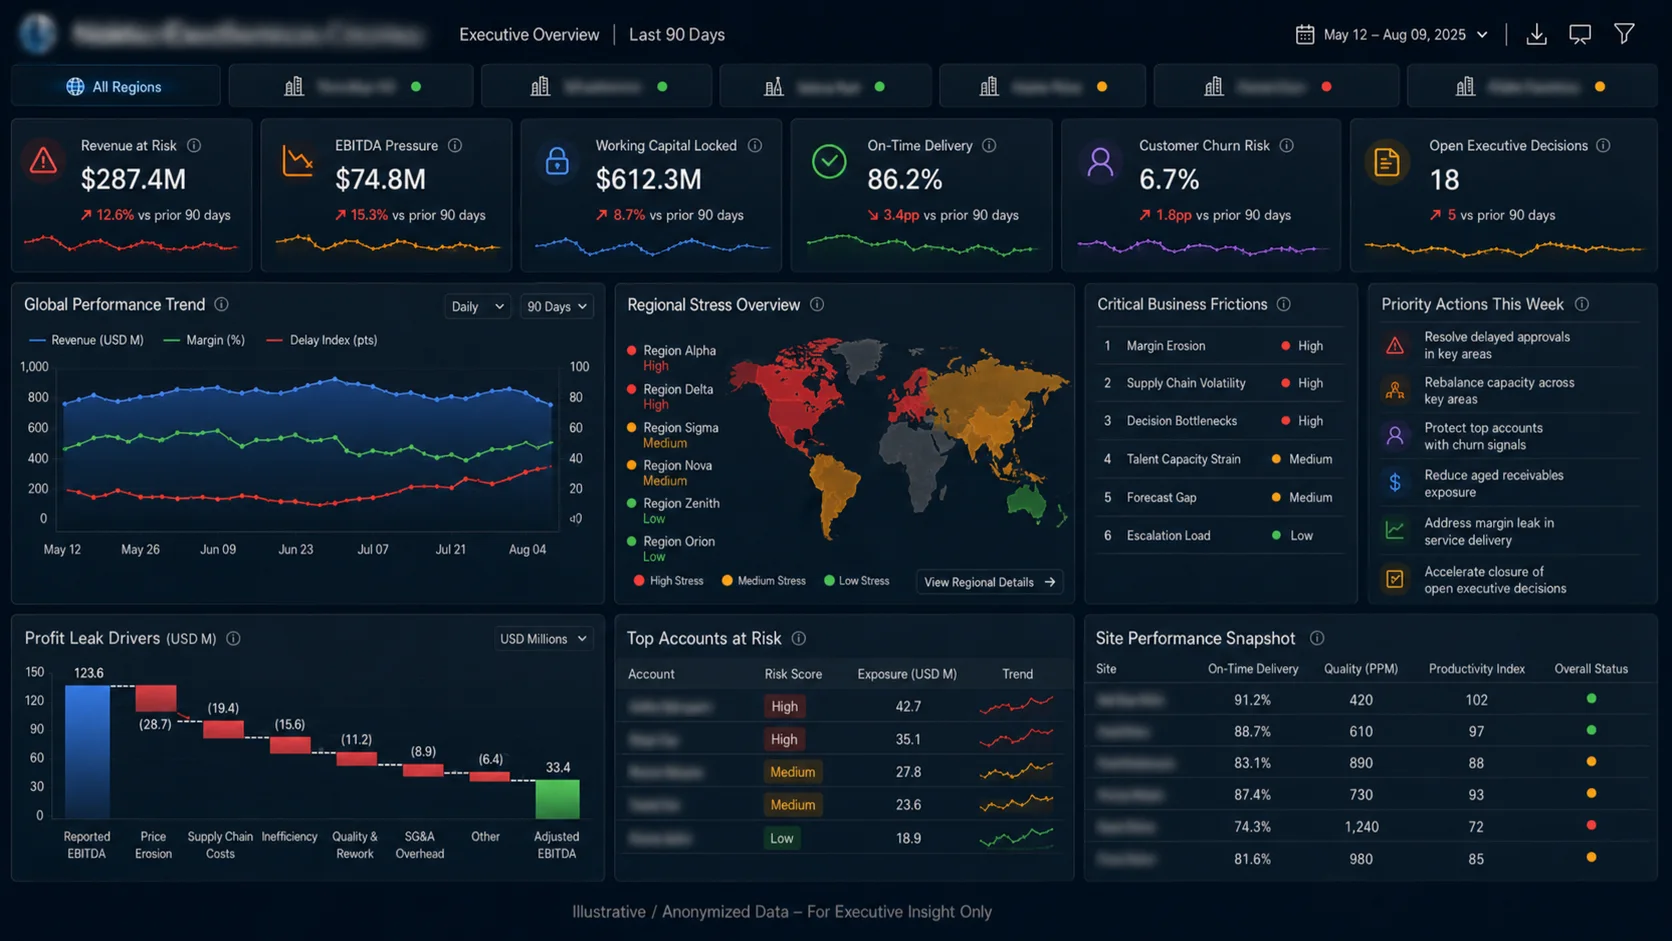Select Region Orion in stress list
Viewport: 1672px width, 941px height.
[x=671, y=549]
